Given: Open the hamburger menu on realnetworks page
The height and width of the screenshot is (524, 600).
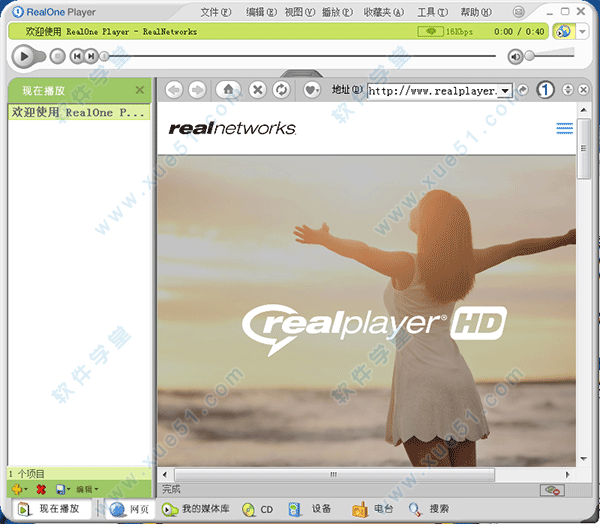Looking at the screenshot, I should pyautogui.click(x=564, y=128).
